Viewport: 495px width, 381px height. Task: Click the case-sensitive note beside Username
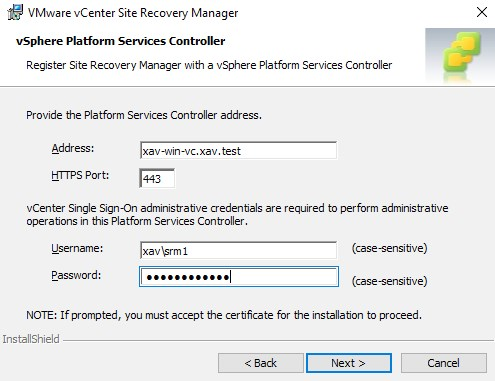pos(389,248)
